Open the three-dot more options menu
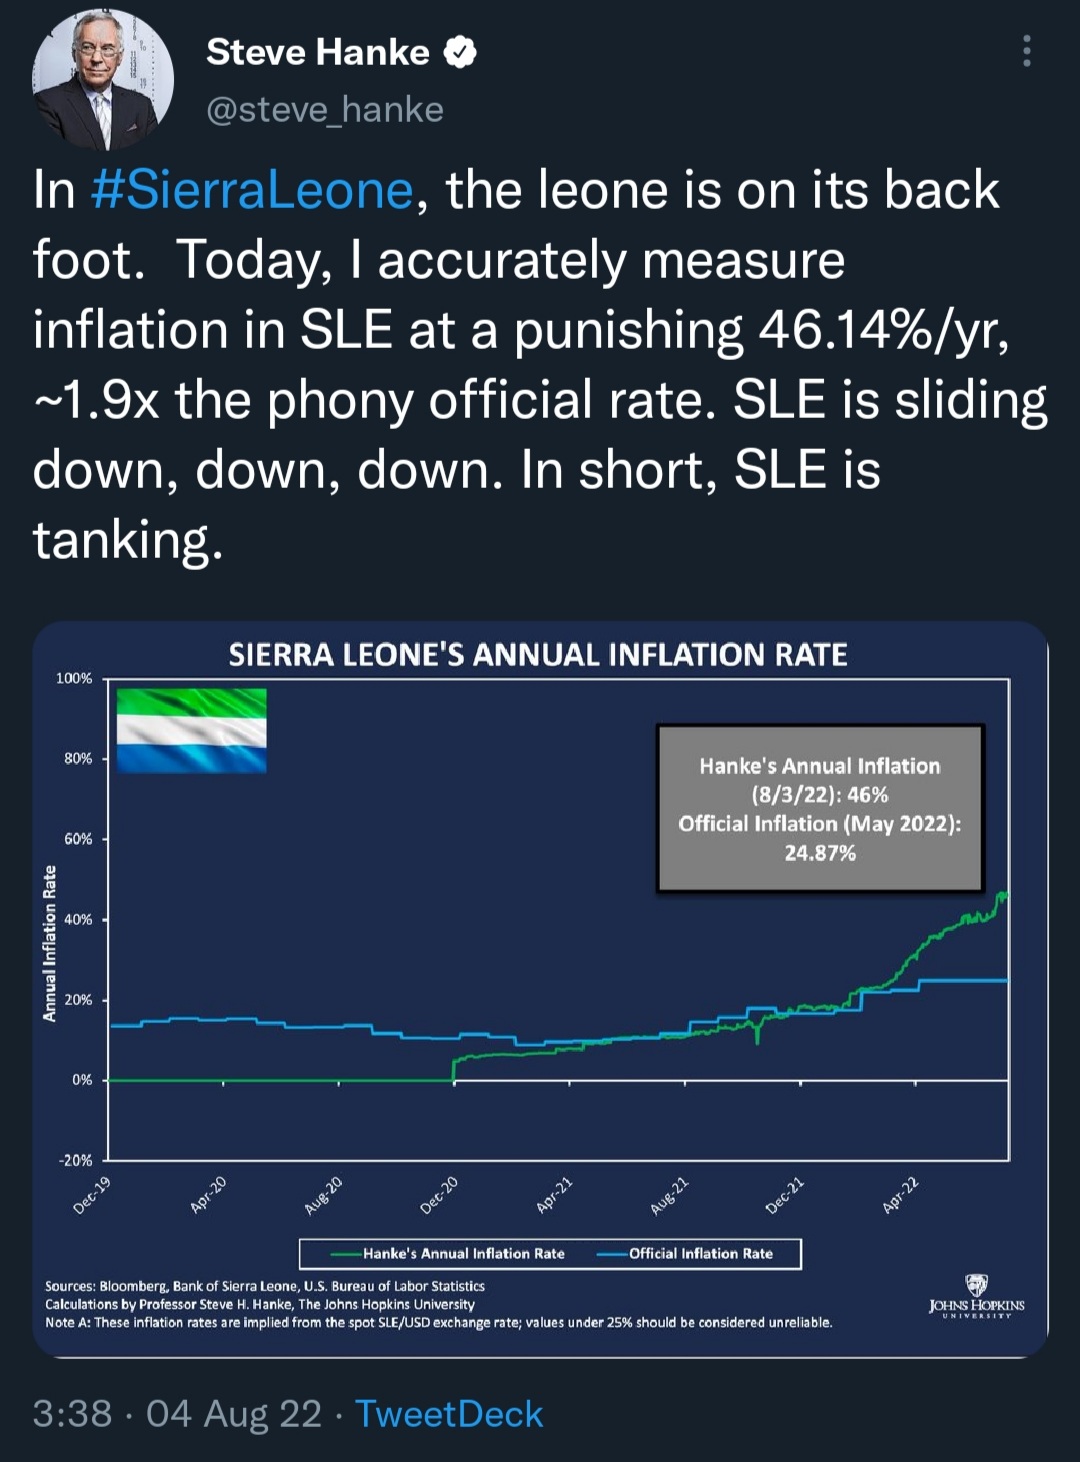Viewport: 1080px width, 1462px height. coord(1026,51)
